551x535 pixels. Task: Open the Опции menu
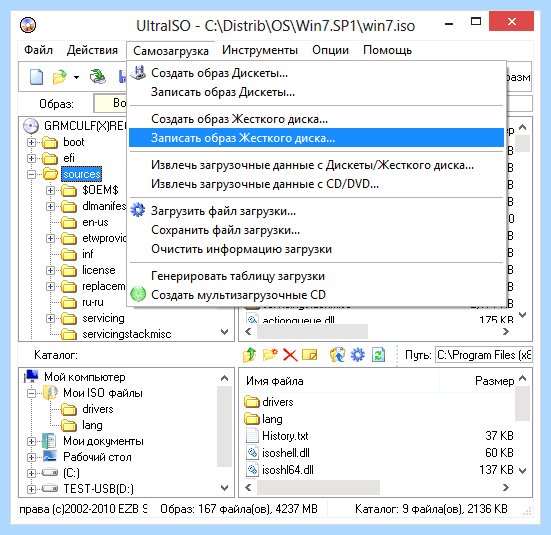330,50
